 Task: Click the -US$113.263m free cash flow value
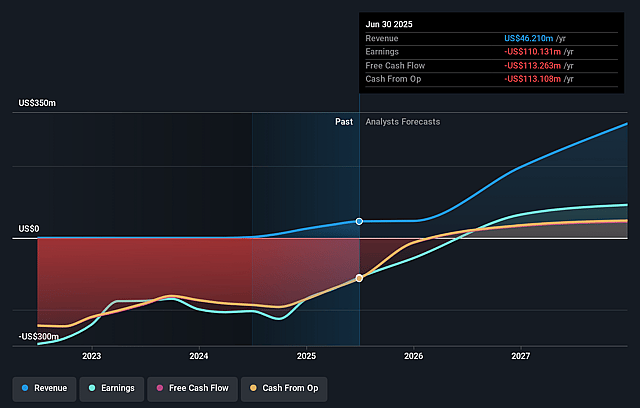tap(532, 66)
